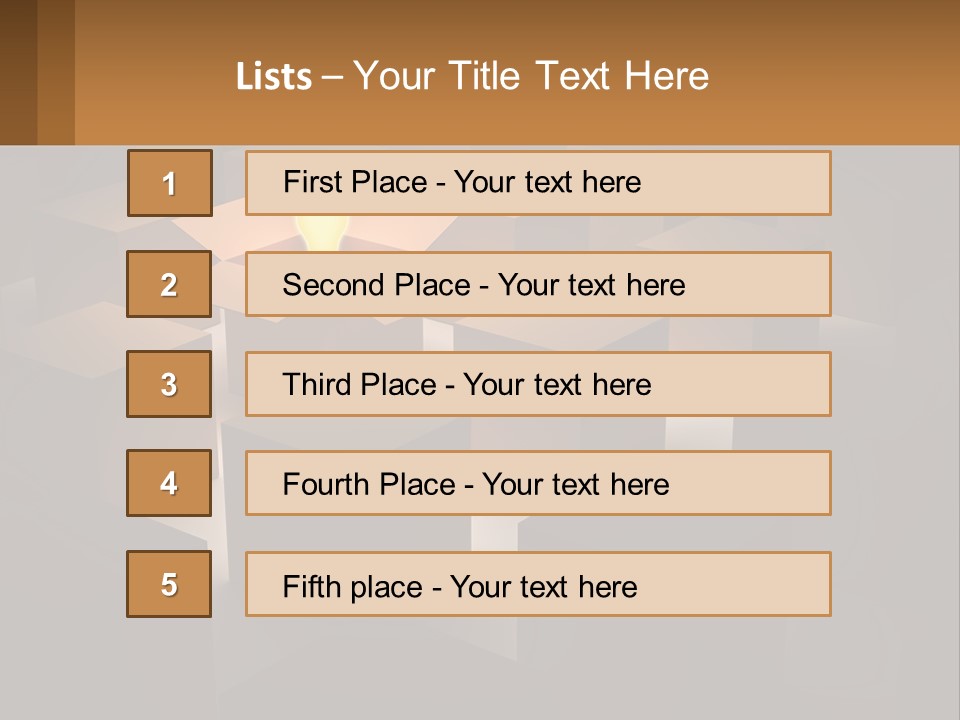The height and width of the screenshot is (720, 960).
Task: Select the number 4 box
Action: click(x=169, y=483)
